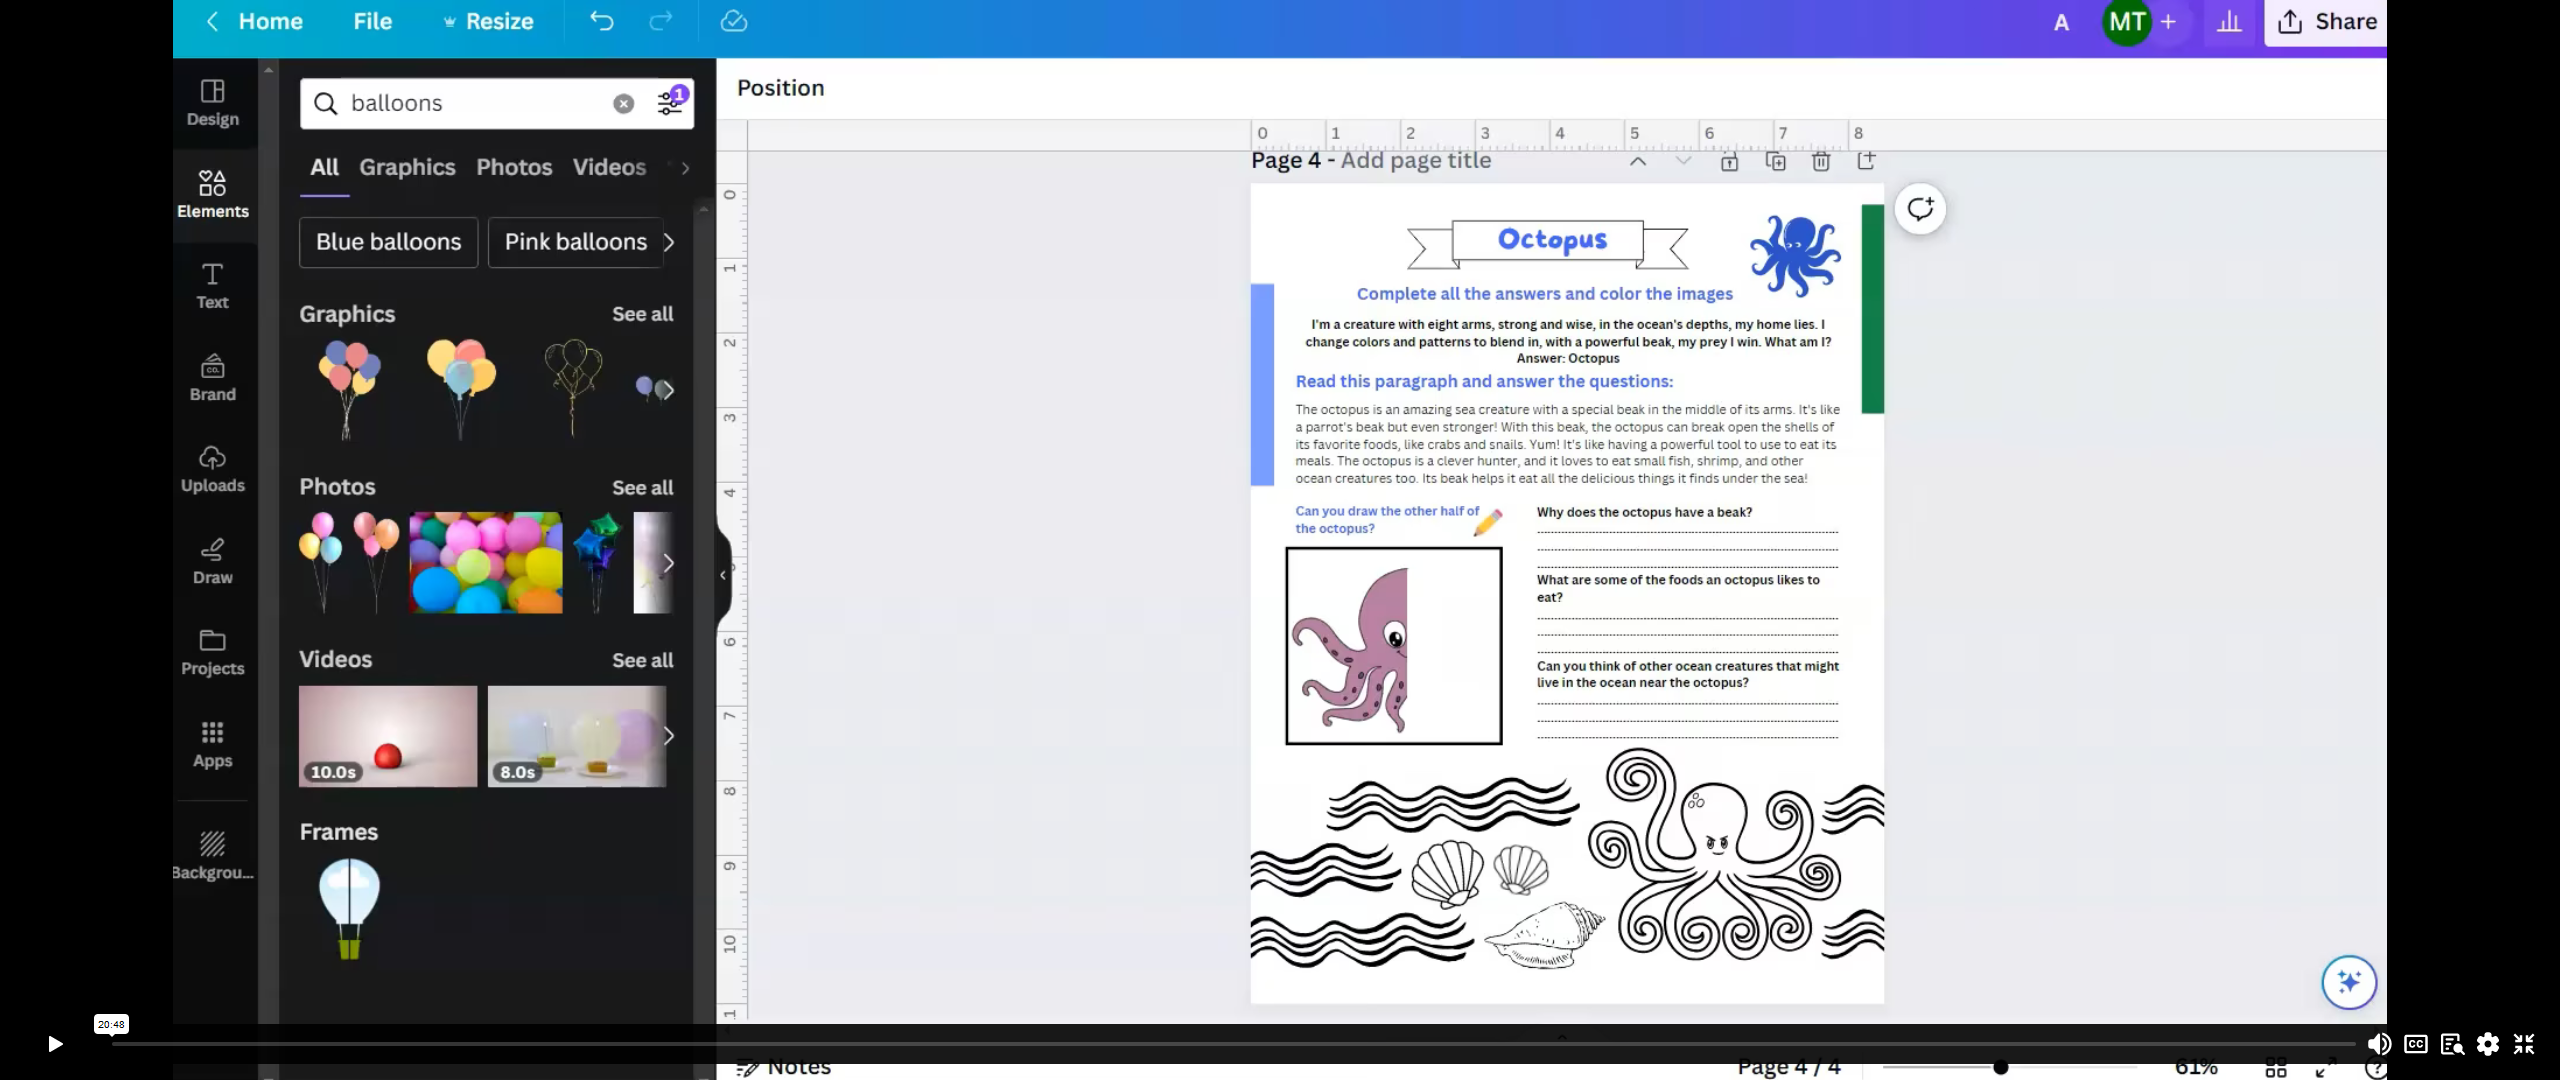The image size is (2560, 1080).
Task: Select the Draw tool
Action: click(212, 562)
